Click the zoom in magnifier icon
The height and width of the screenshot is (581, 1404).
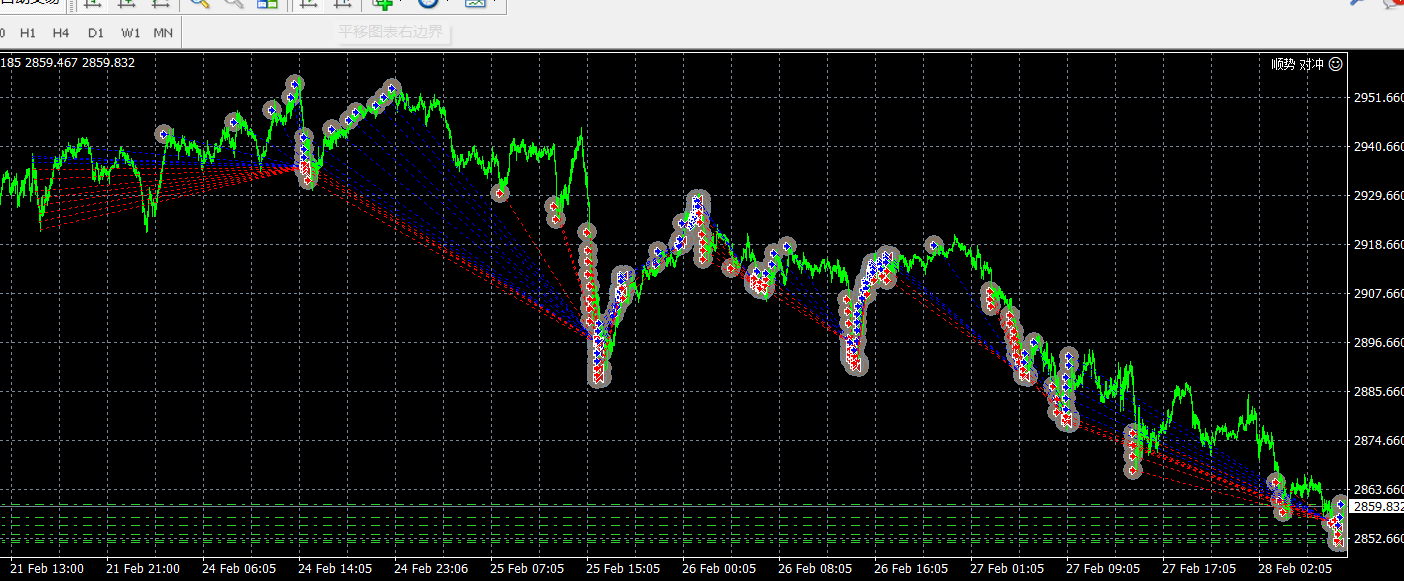200,3
